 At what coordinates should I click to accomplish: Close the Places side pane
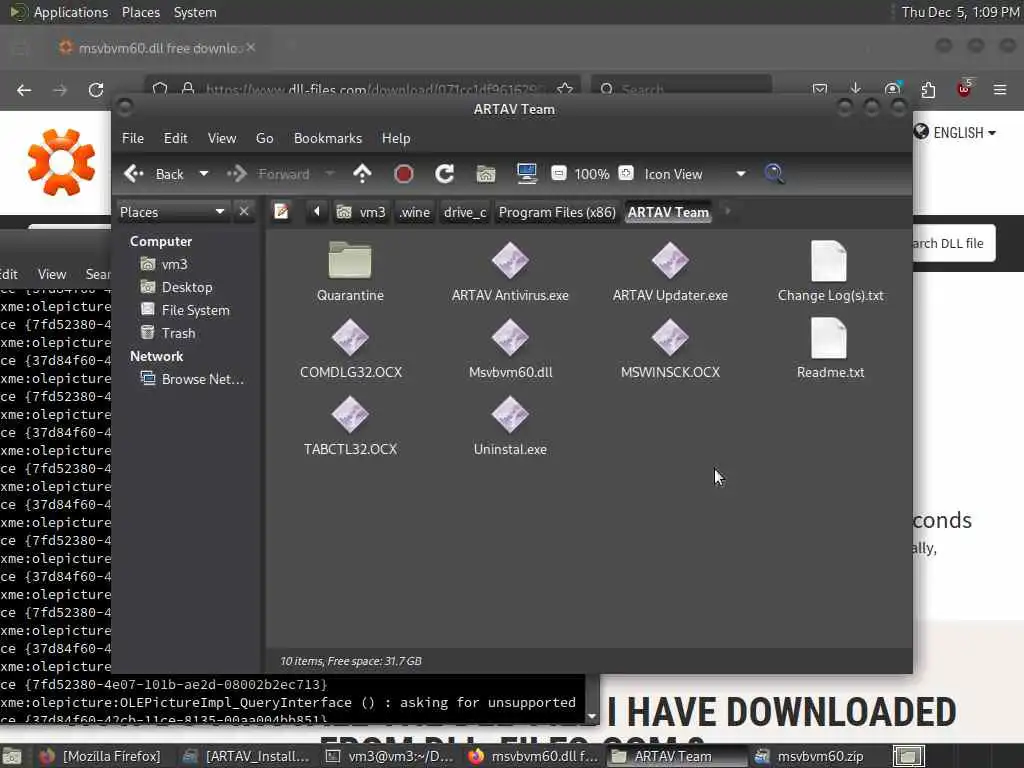(x=244, y=212)
